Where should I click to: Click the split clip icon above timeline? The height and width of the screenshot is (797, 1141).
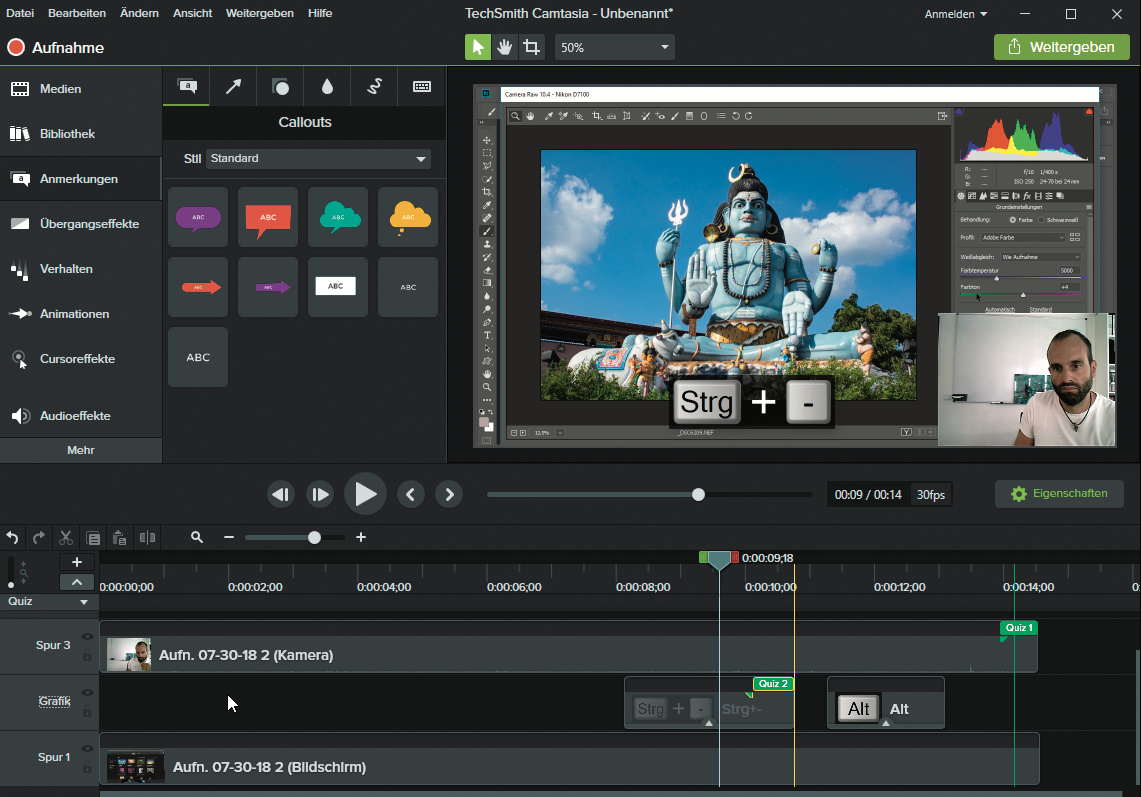point(148,538)
